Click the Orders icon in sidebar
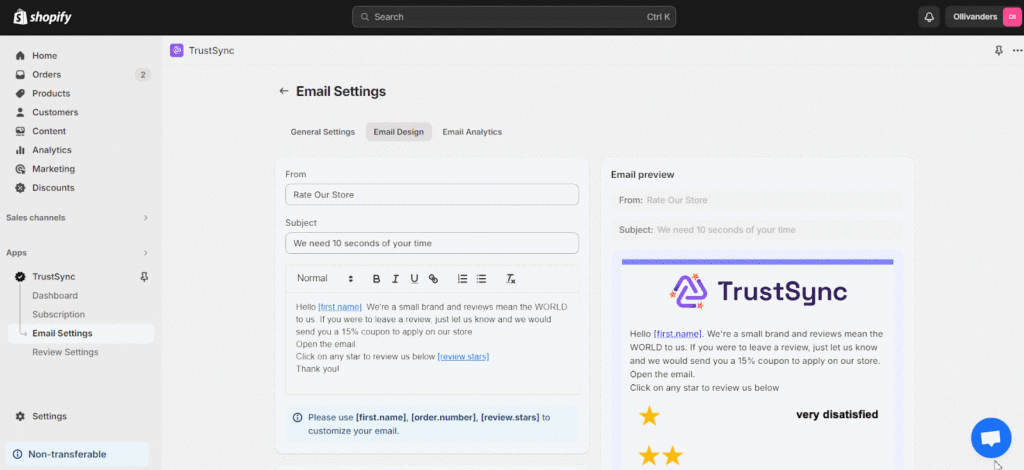The height and width of the screenshot is (470, 1024). [x=20, y=74]
